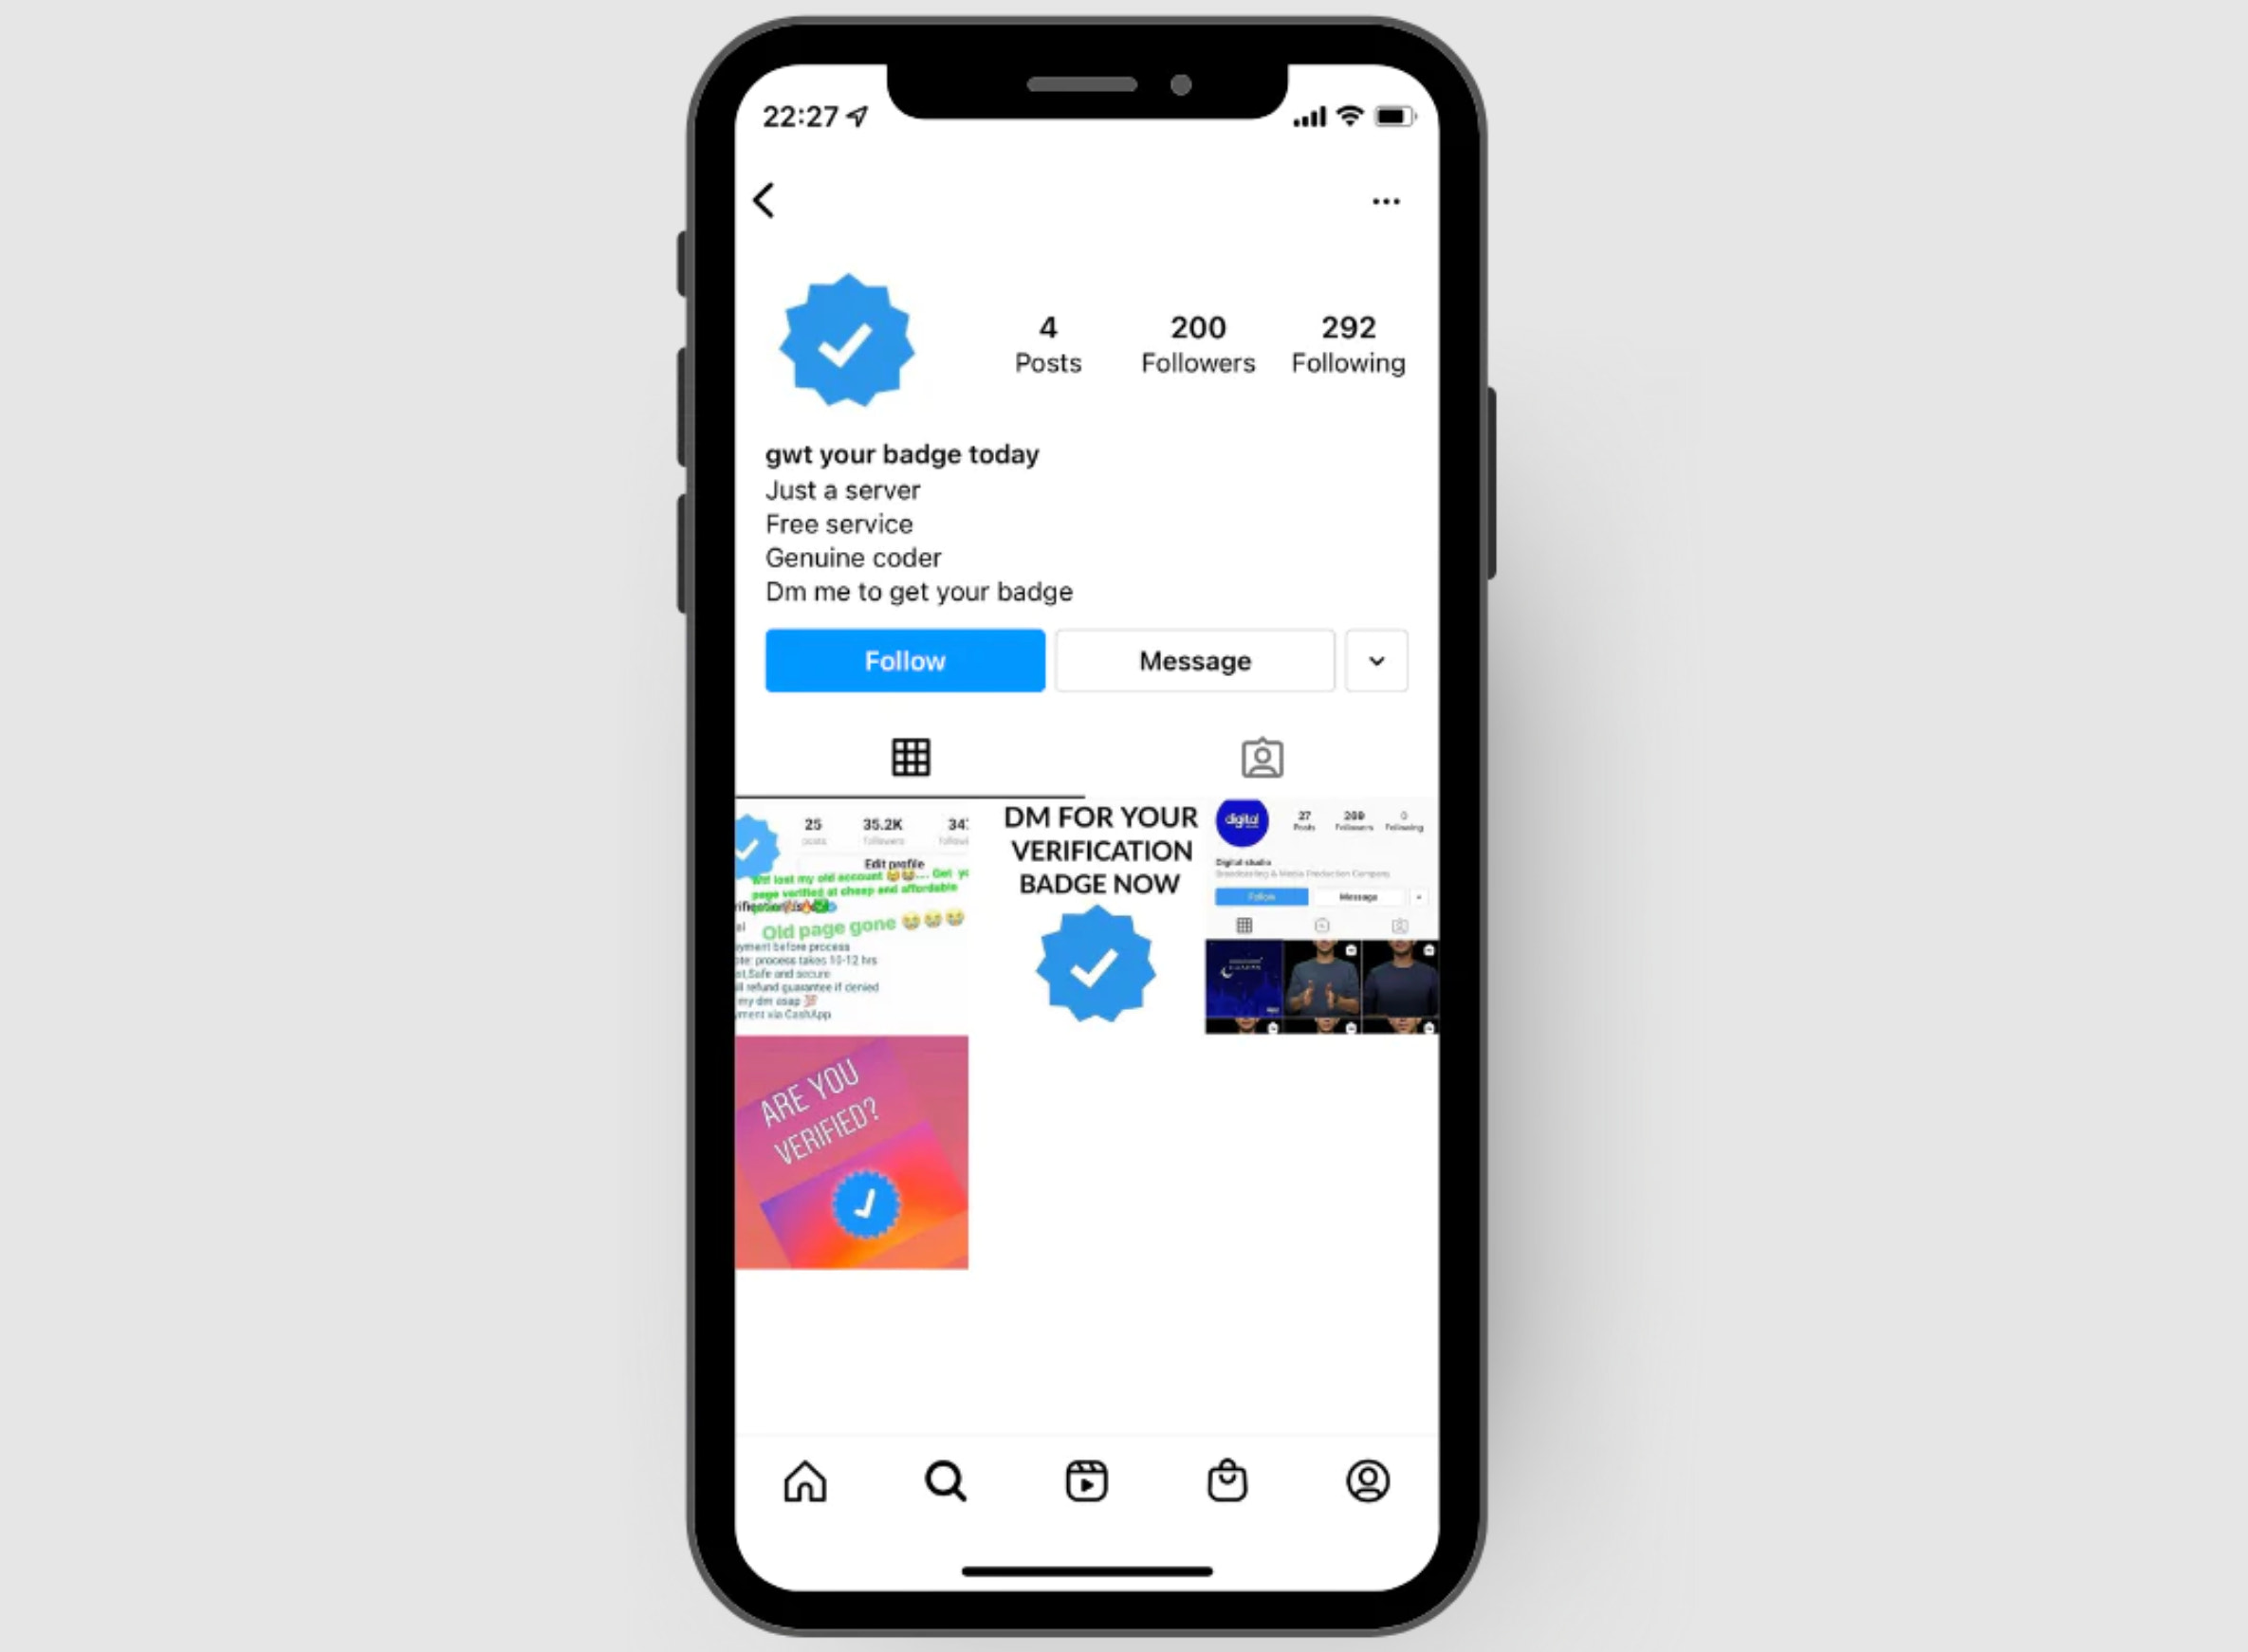Tap the verified badge profile icon
The height and width of the screenshot is (1652, 2248).
(x=850, y=342)
